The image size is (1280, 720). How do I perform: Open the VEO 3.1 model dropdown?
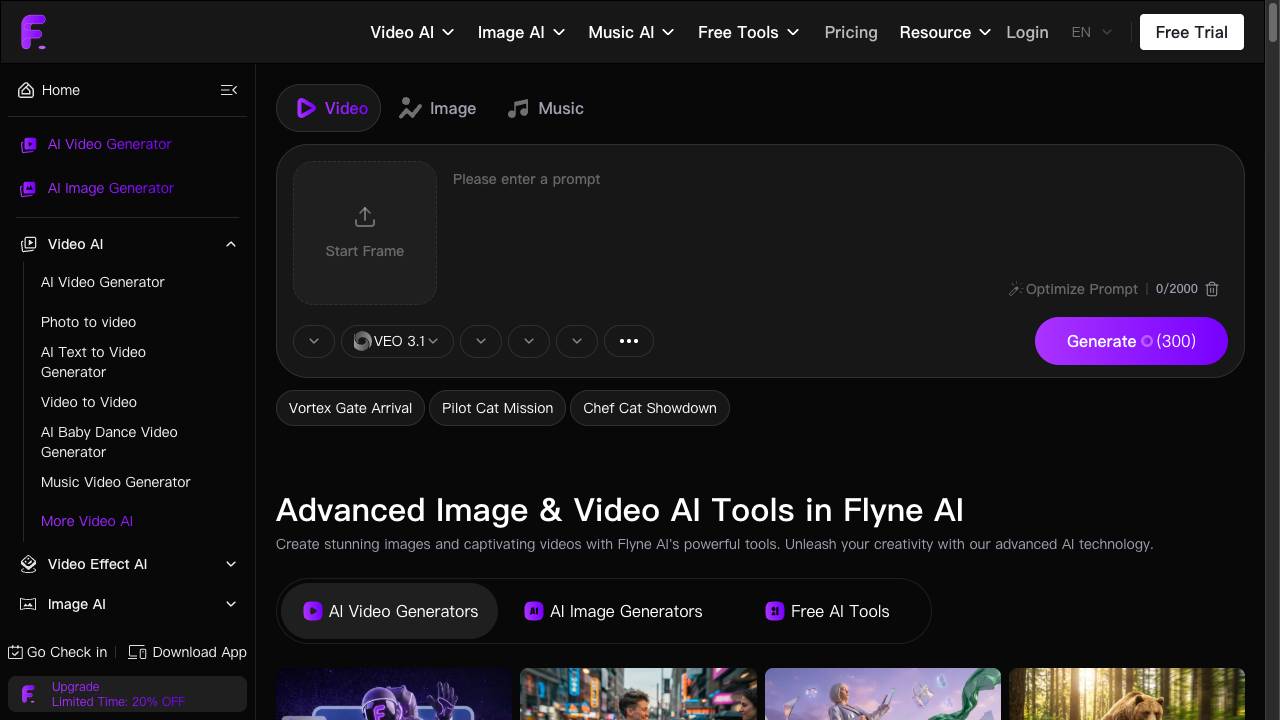click(x=397, y=341)
